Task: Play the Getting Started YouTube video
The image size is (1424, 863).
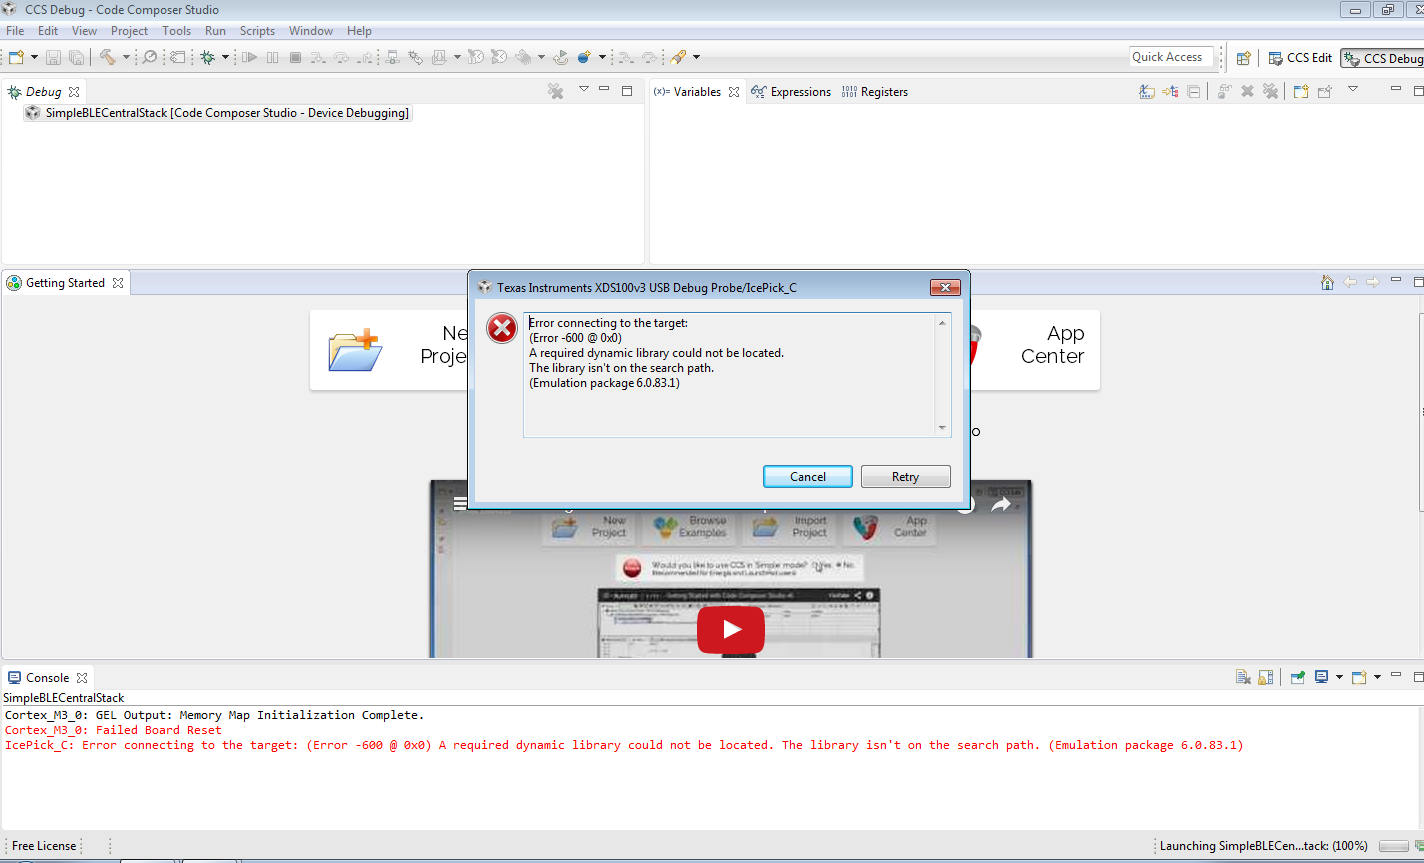Action: (731, 629)
